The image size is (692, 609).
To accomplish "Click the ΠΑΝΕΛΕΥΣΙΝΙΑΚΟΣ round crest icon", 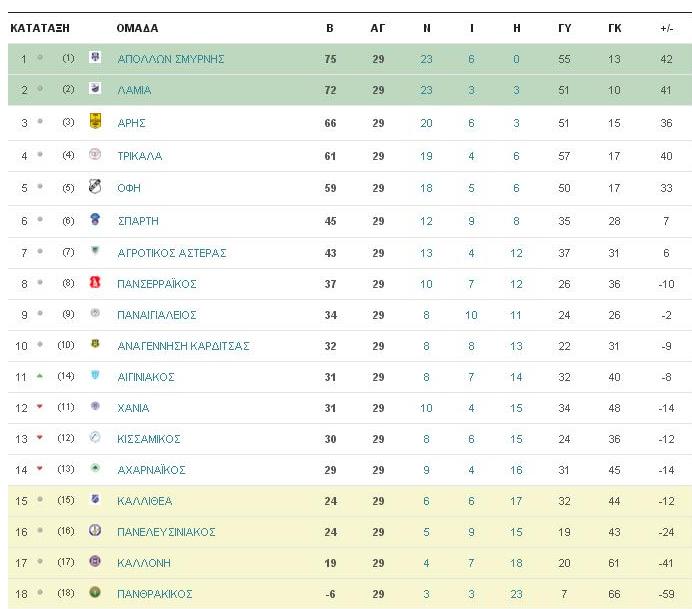I will tap(95, 530).
